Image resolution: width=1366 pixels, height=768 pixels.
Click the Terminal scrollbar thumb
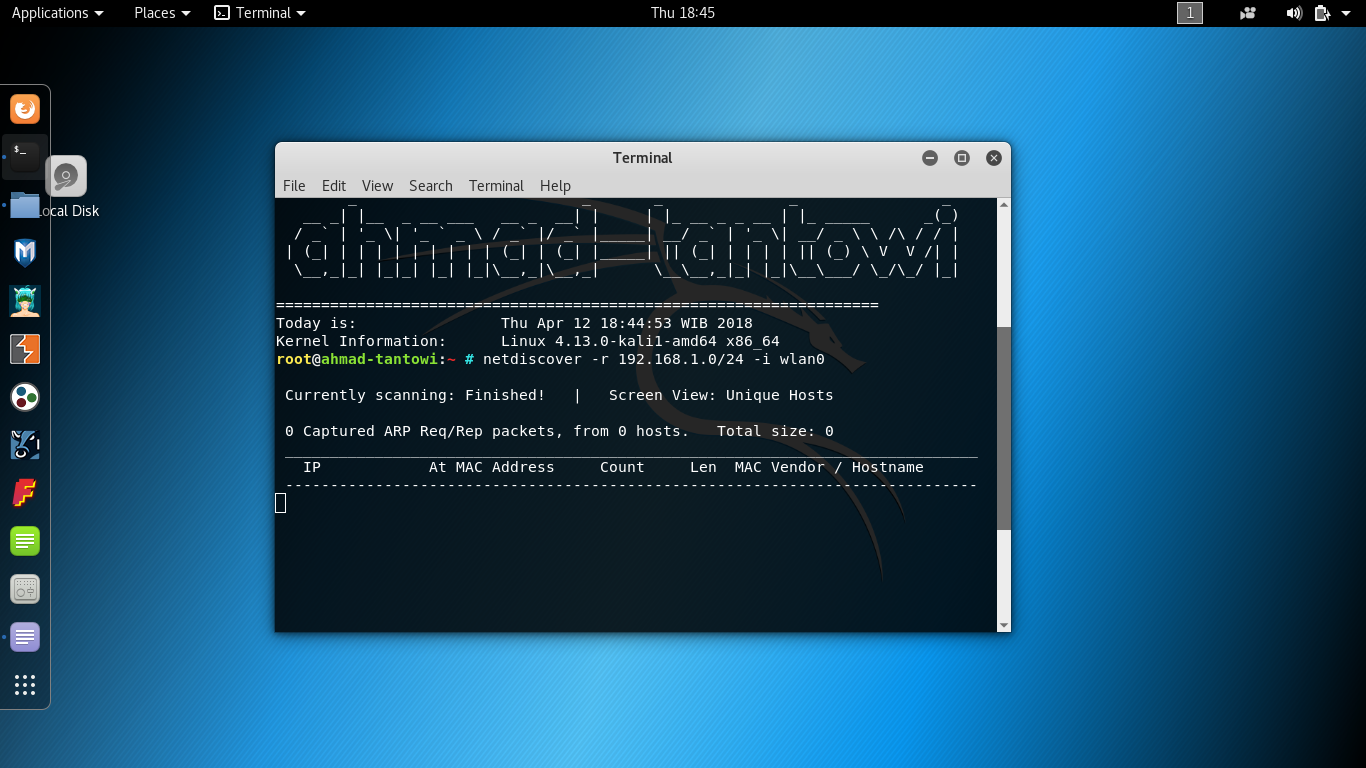(x=1004, y=427)
